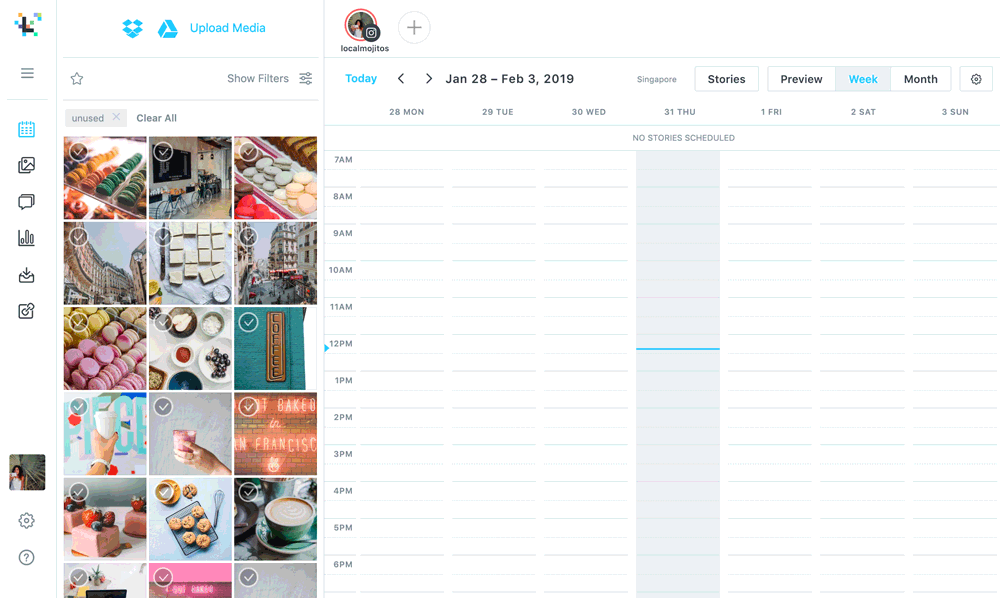Image resolution: width=1000 pixels, height=598 pixels.
Task: Clear All filters
Action: pyautogui.click(x=156, y=118)
